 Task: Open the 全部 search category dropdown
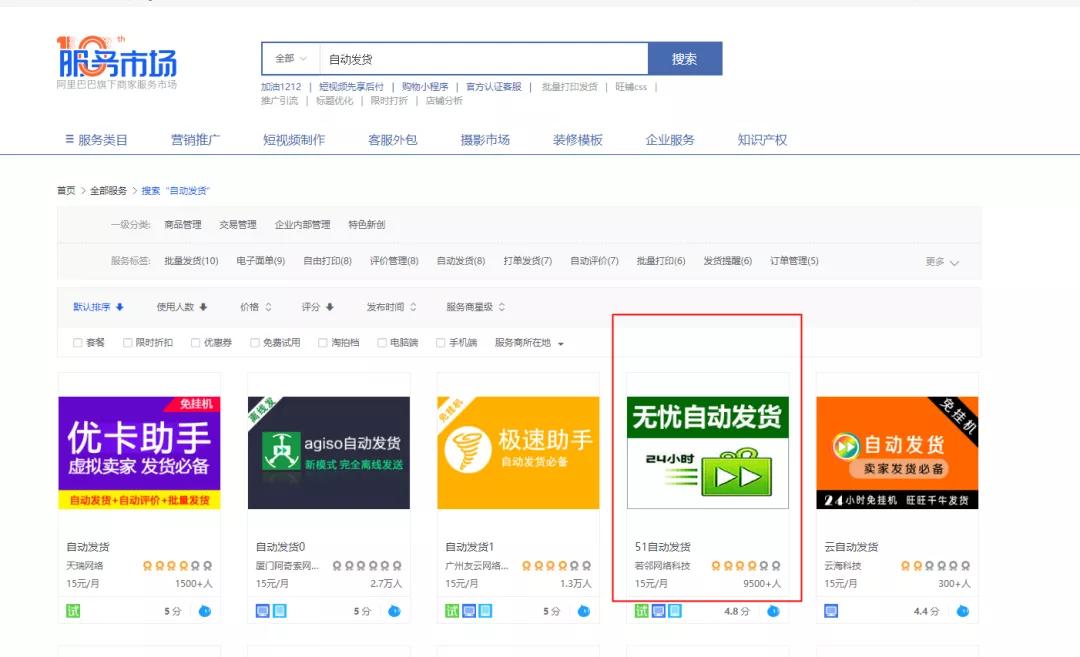click(291, 59)
